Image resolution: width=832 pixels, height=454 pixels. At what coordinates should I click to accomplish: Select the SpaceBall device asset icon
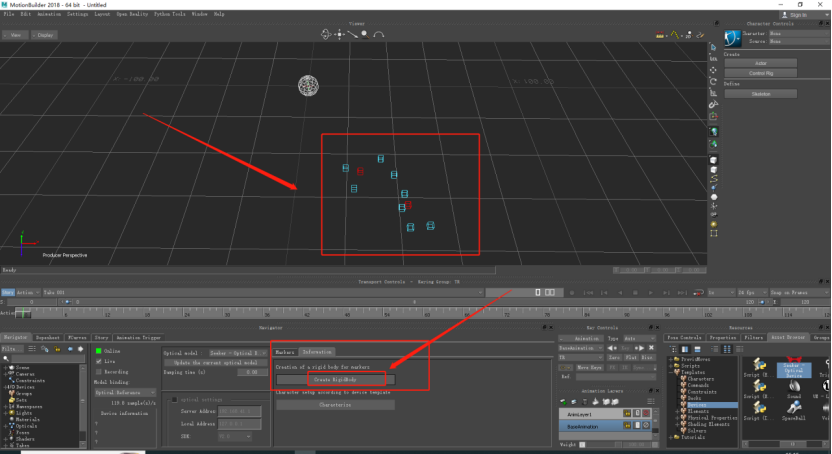tap(794, 407)
